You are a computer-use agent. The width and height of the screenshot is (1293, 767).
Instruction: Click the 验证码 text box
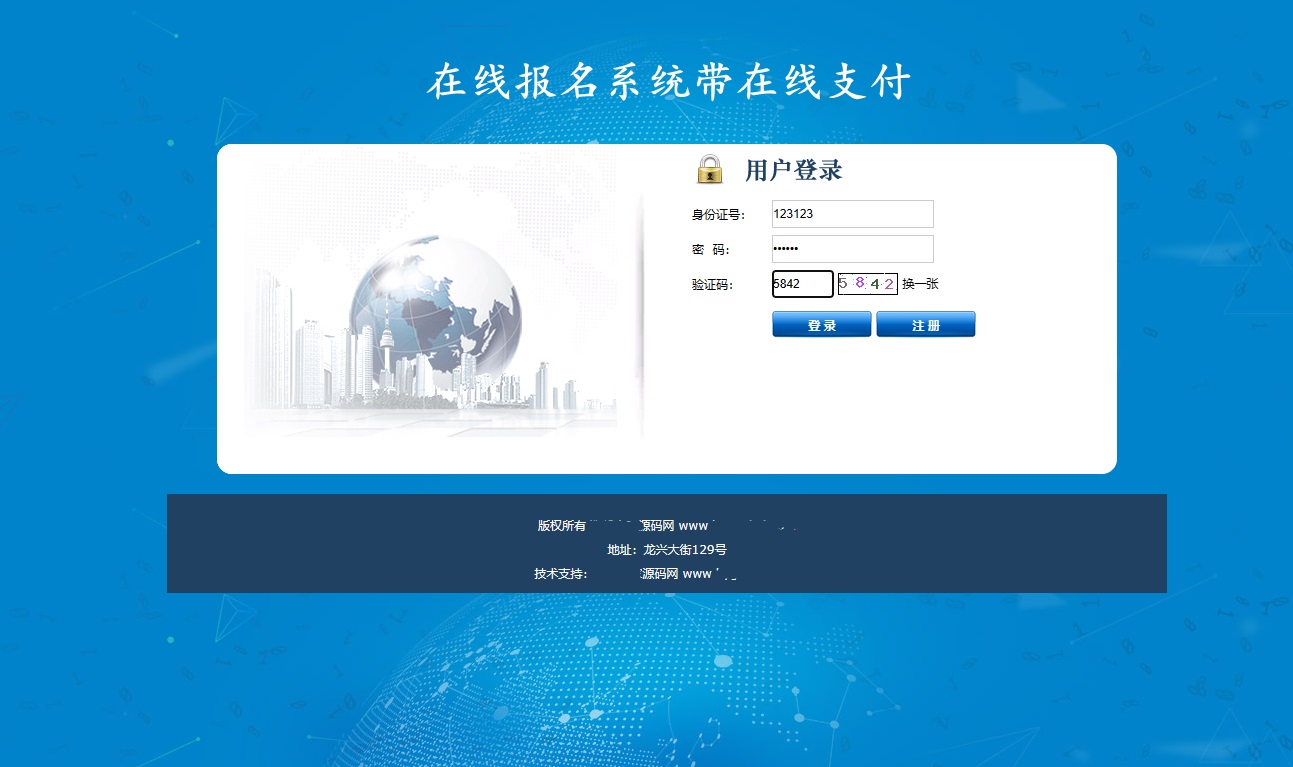802,284
